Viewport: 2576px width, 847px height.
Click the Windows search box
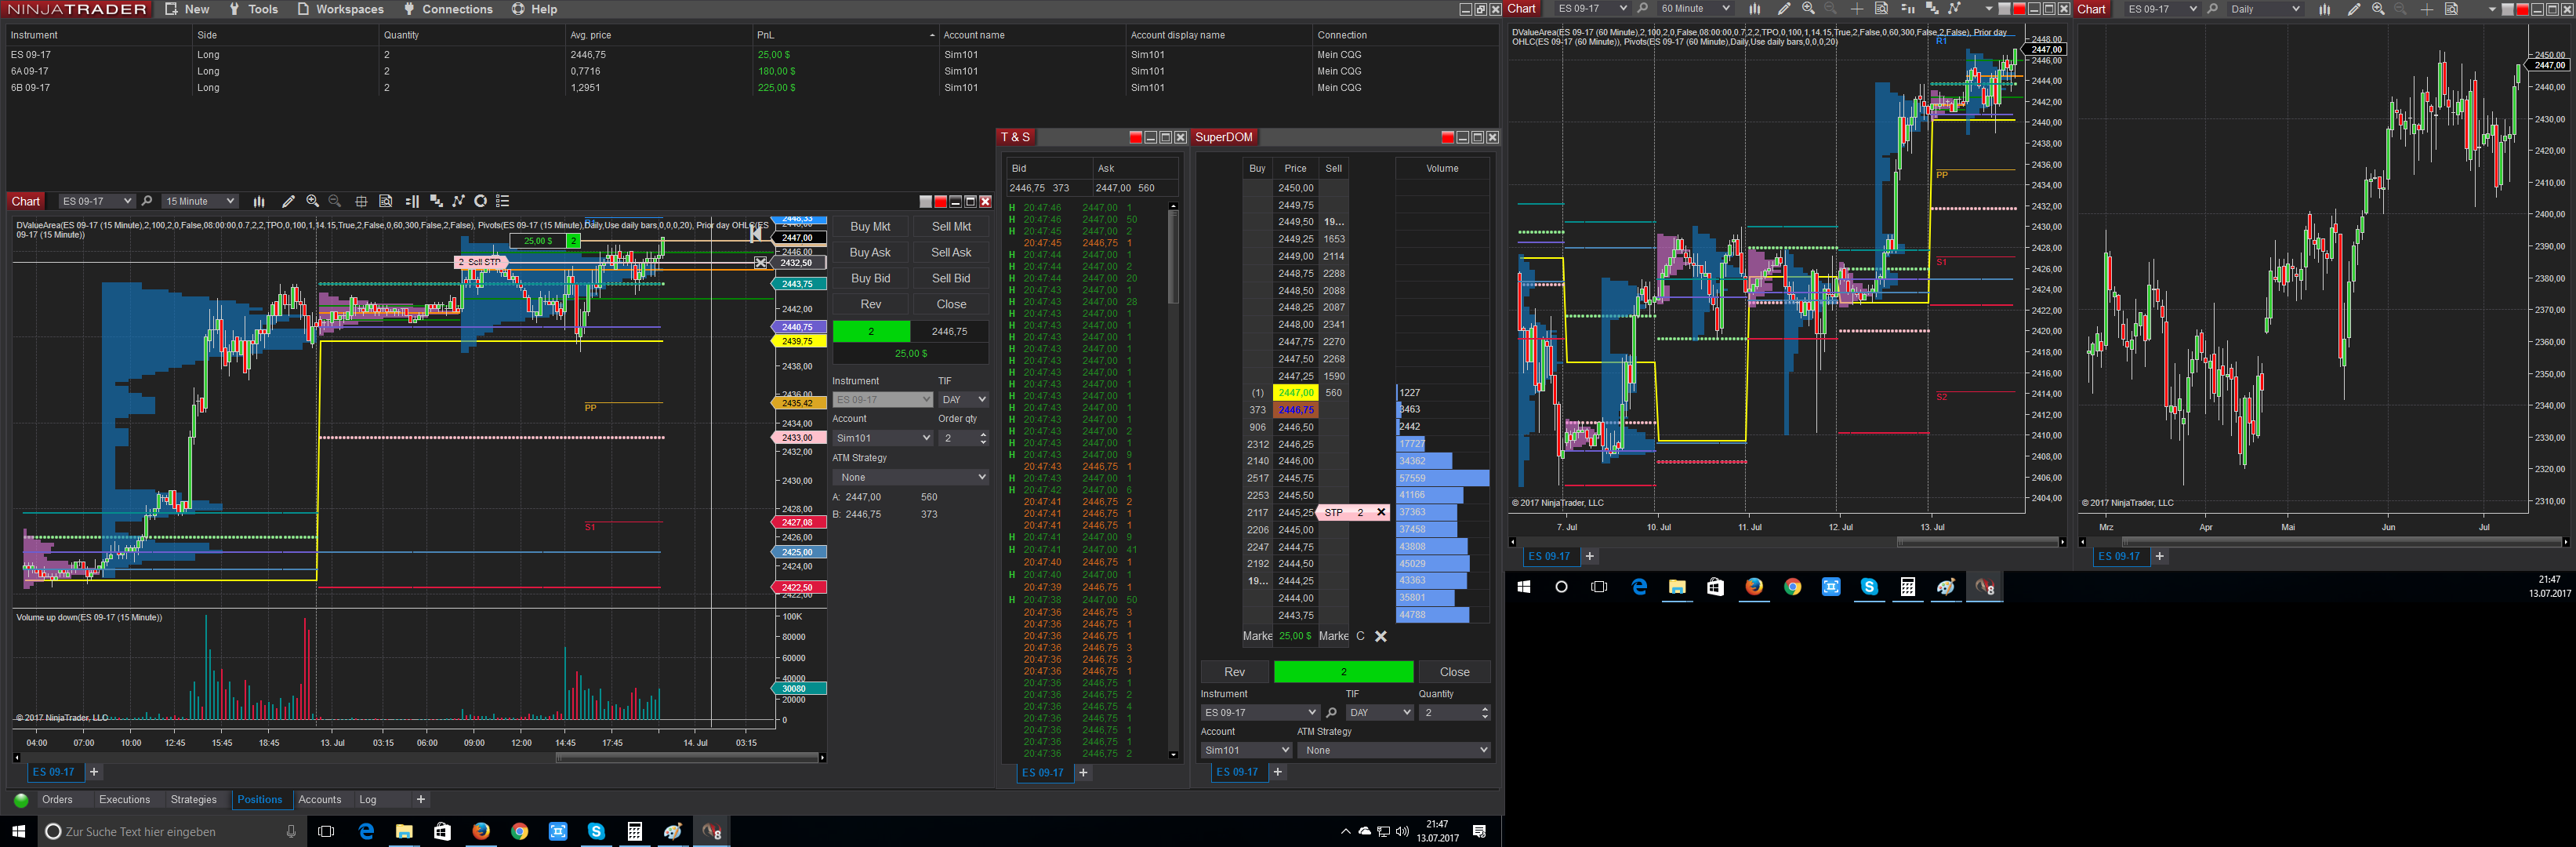[x=172, y=832]
